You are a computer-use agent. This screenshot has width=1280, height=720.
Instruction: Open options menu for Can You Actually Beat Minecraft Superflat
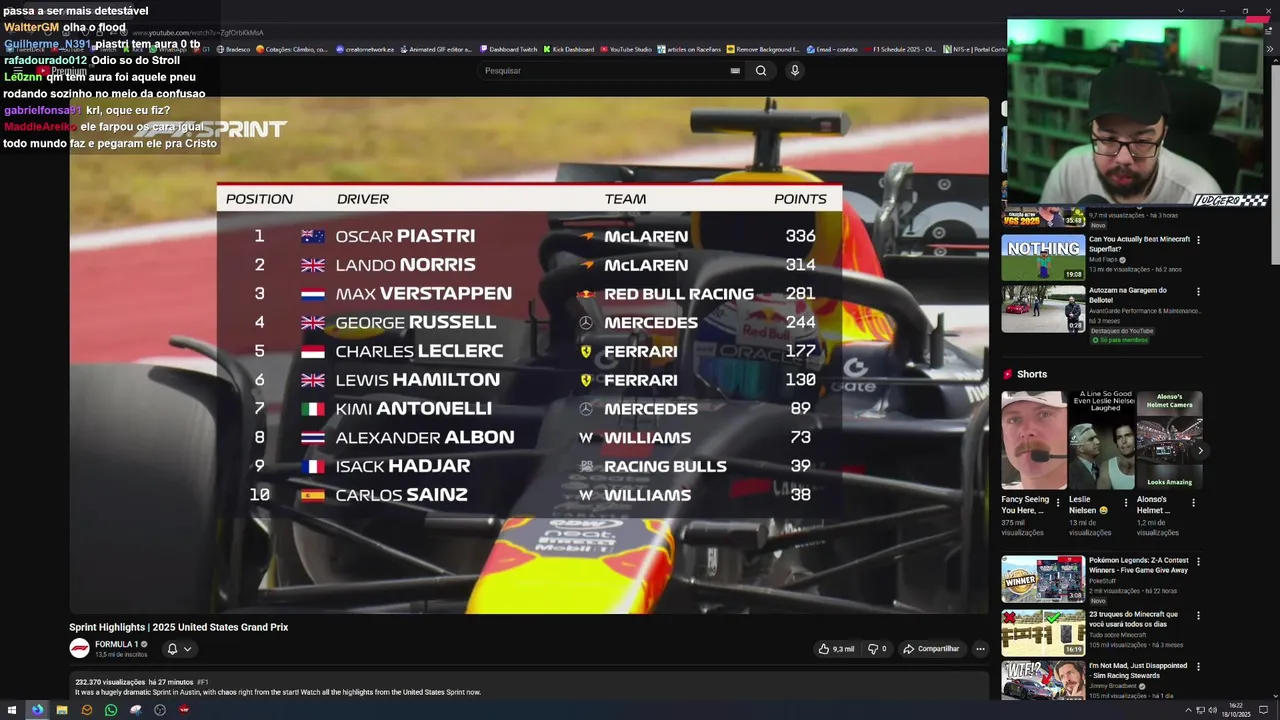tap(1198, 240)
